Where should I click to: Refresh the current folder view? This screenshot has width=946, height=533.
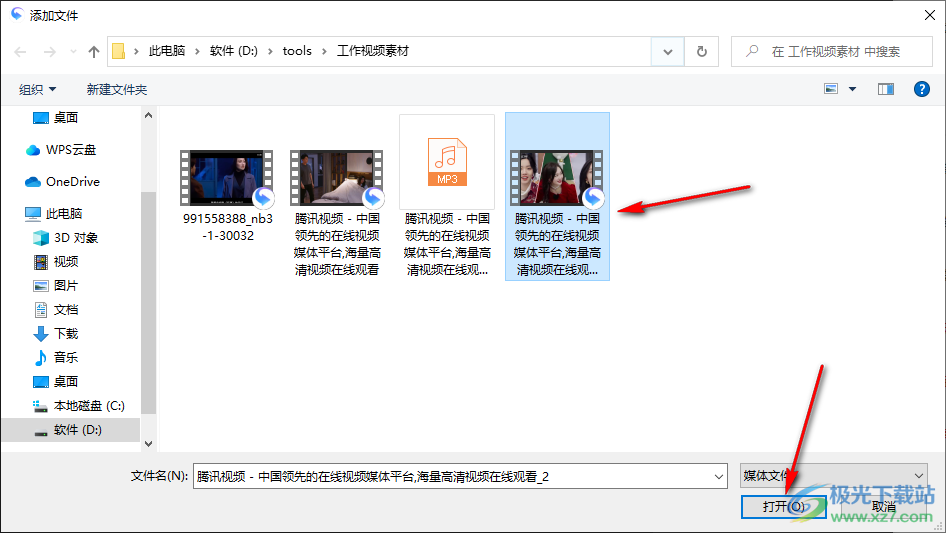point(702,52)
